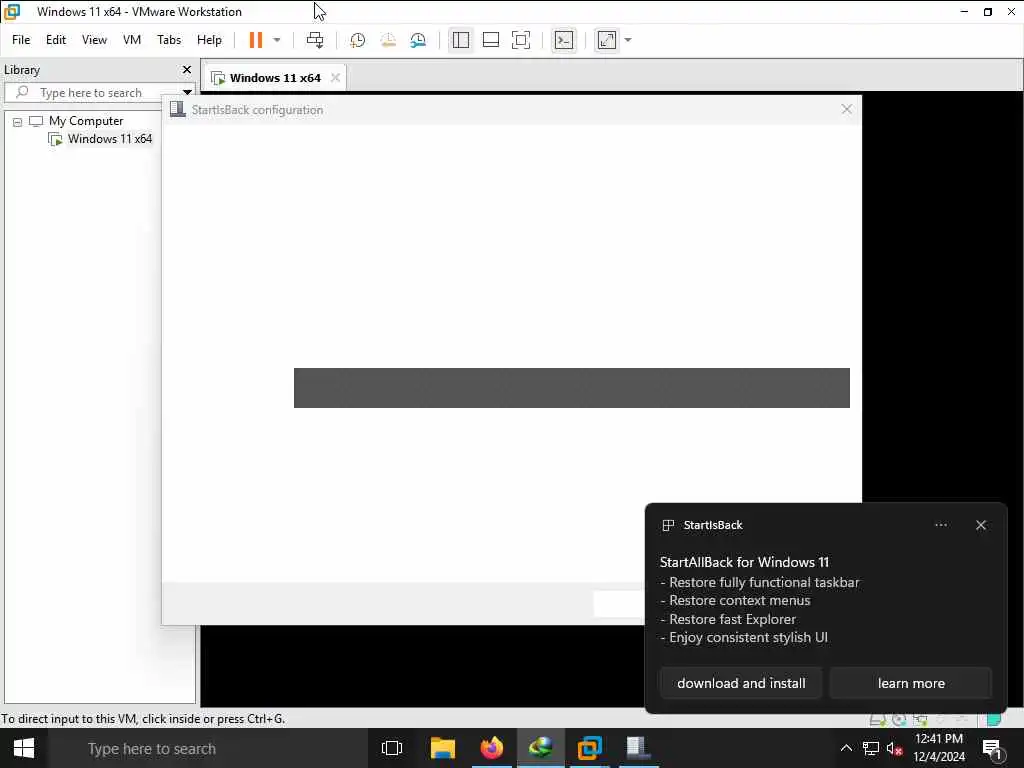The height and width of the screenshot is (768, 1024).
Task: Open the VM menu
Action: tap(132, 40)
